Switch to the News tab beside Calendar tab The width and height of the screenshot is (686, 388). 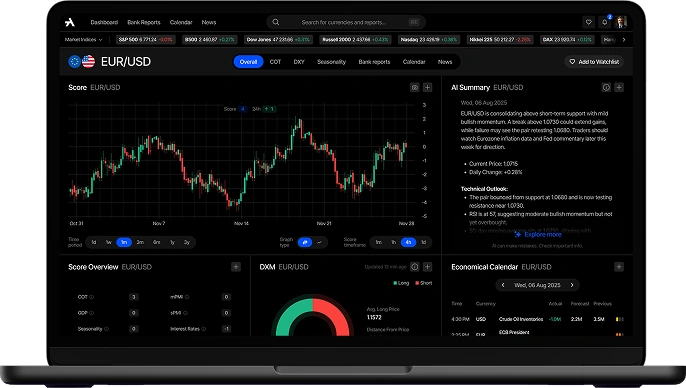pos(445,62)
